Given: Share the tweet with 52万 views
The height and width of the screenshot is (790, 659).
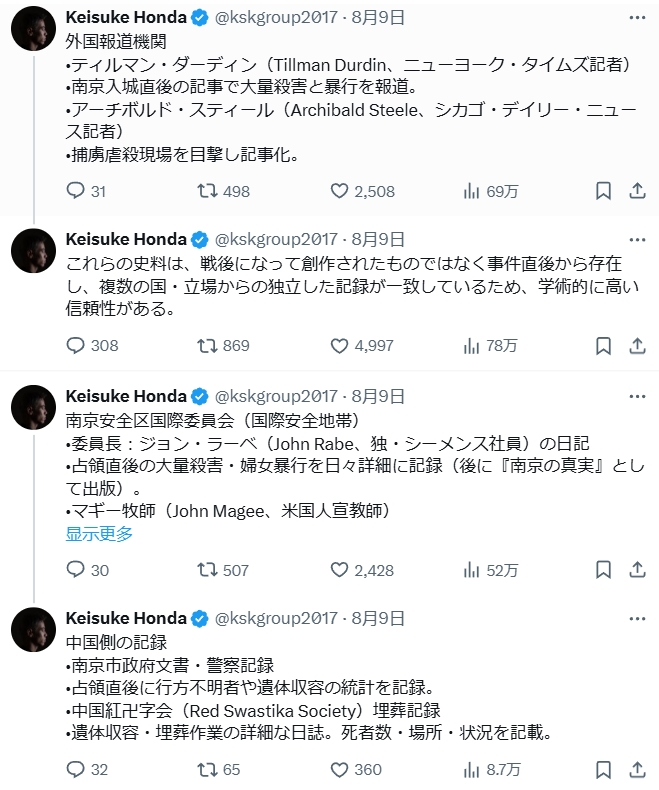Looking at the screenshot, I should coord(637,571).
